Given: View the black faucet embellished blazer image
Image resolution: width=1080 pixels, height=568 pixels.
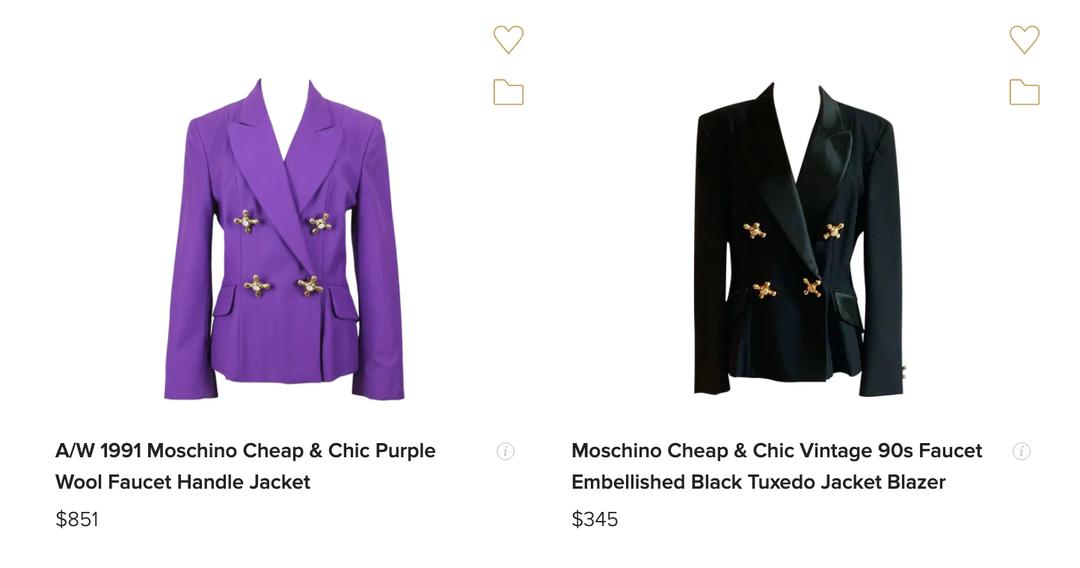Looking at the screenshot, I should tap(798, 240).
